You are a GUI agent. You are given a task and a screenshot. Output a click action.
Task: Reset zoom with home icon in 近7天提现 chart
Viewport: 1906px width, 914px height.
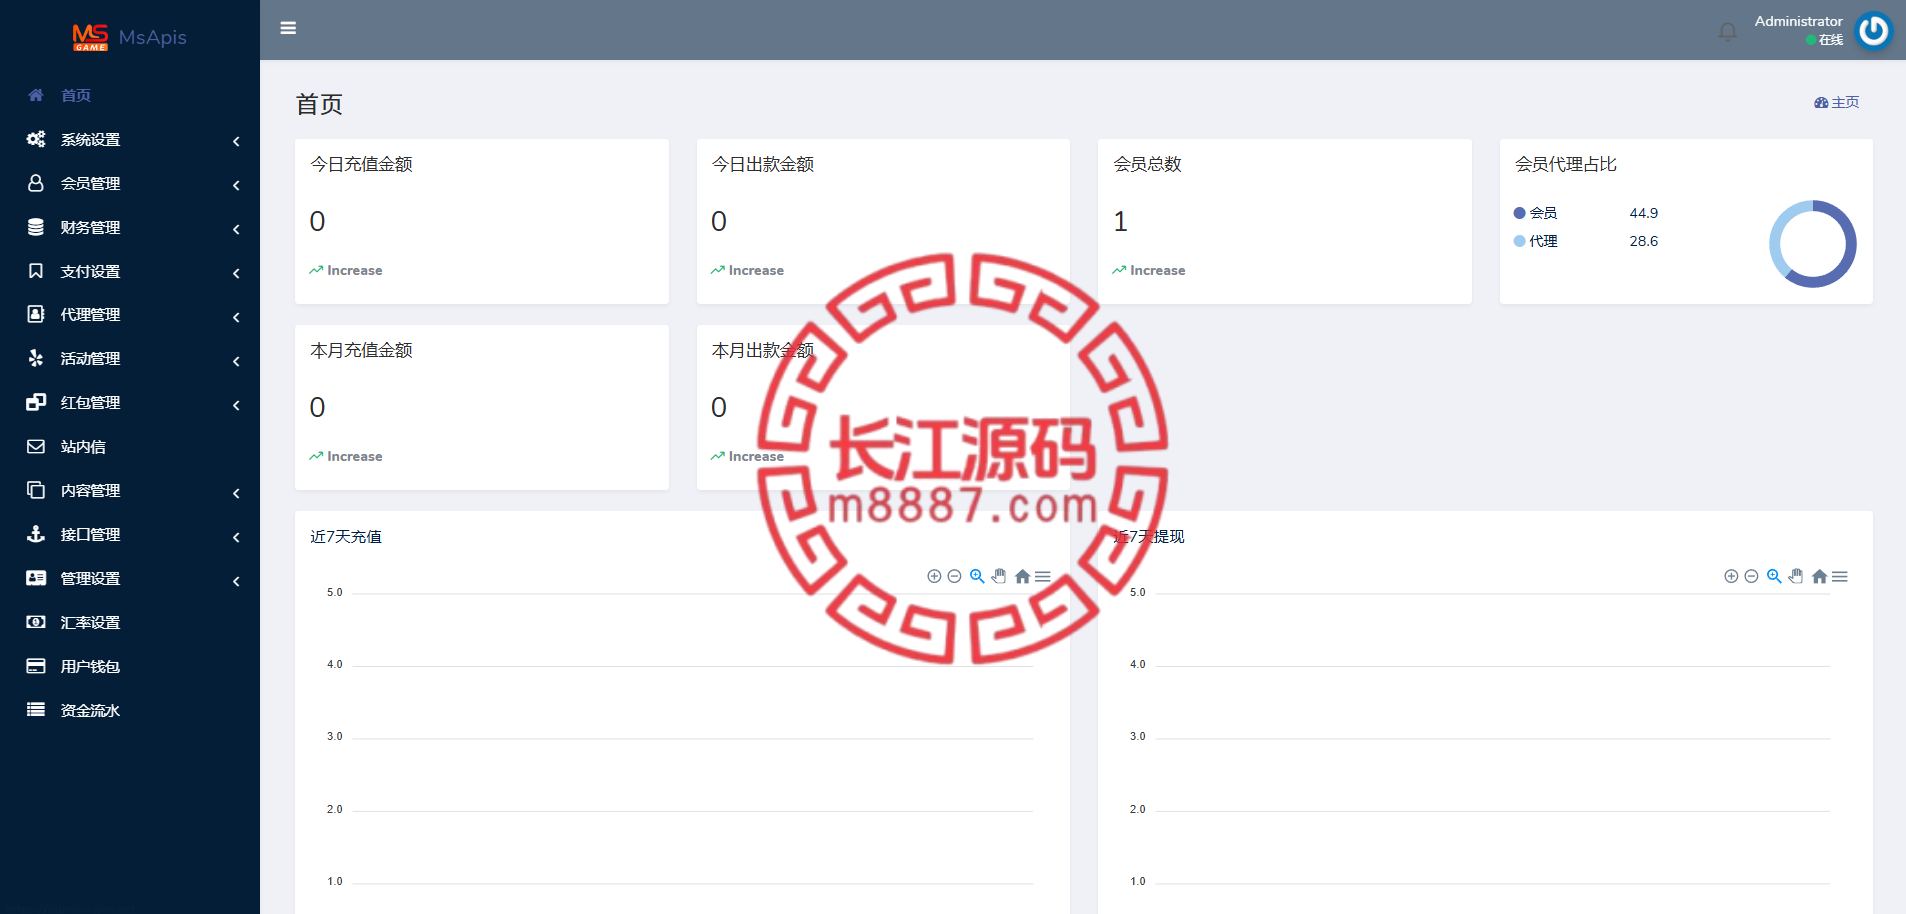coord(1819,576)
